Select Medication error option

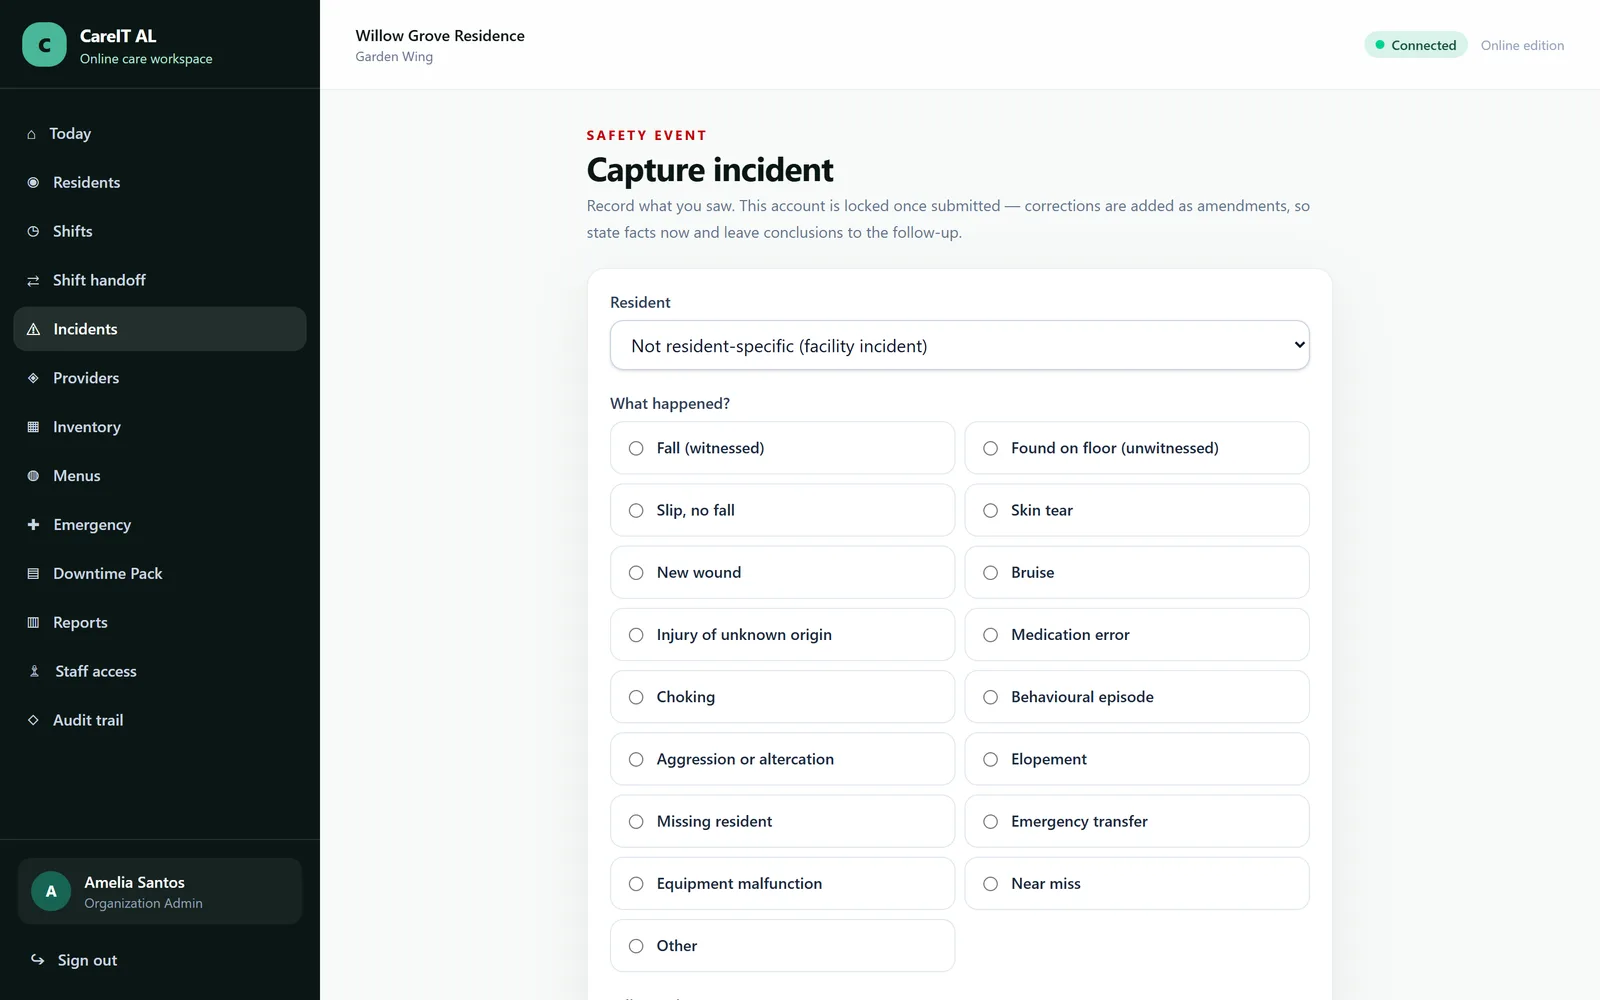pos(1137,635)
